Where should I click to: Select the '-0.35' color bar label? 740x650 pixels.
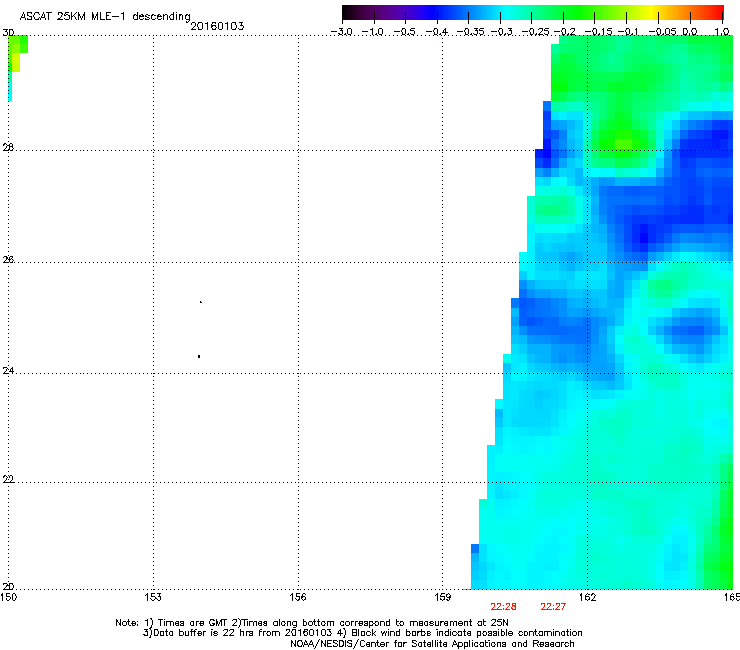470,32
